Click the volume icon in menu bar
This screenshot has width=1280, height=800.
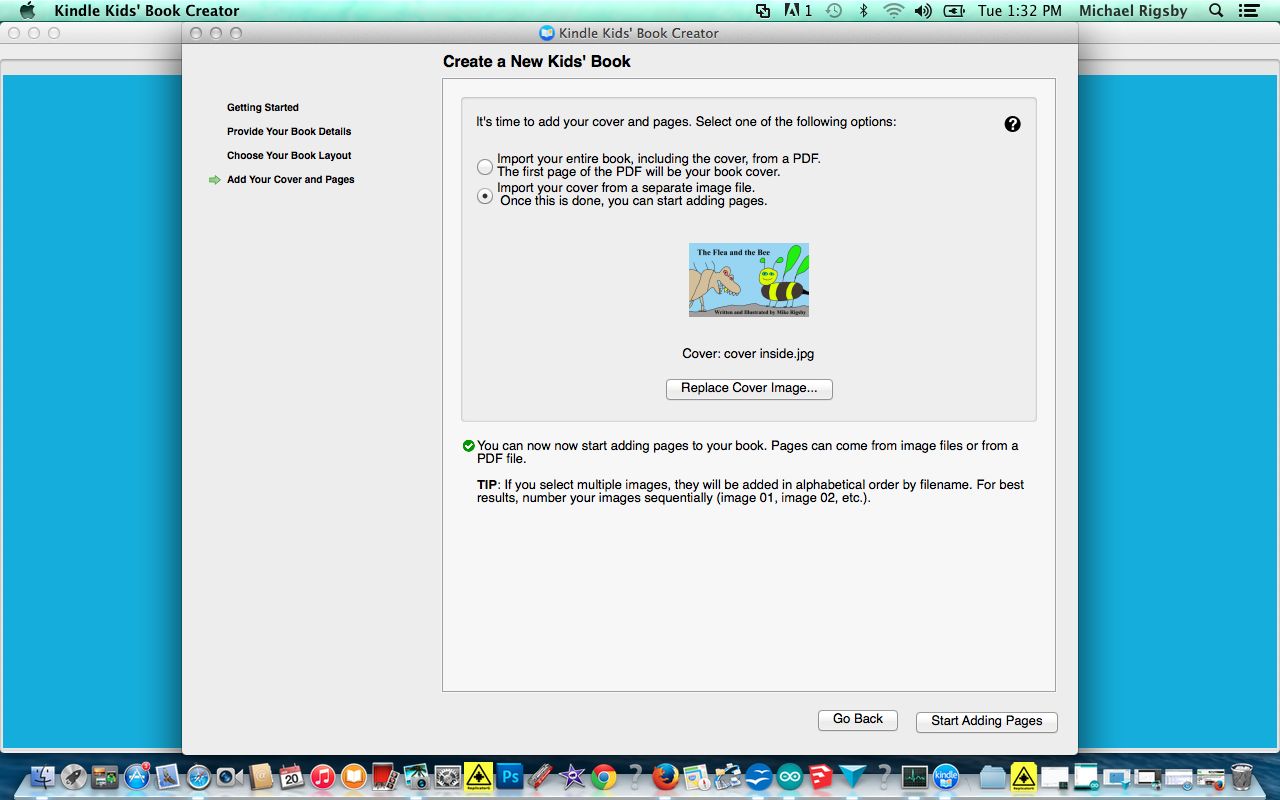(923, 11)
